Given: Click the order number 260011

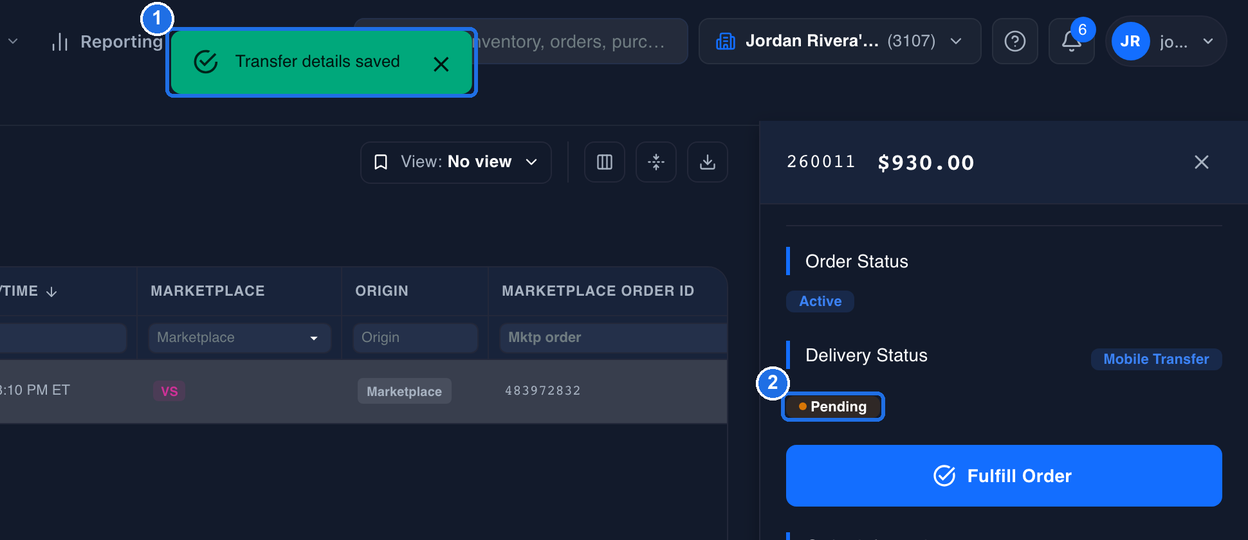Looking at the screenshot, I should click(x=821, y=162).
